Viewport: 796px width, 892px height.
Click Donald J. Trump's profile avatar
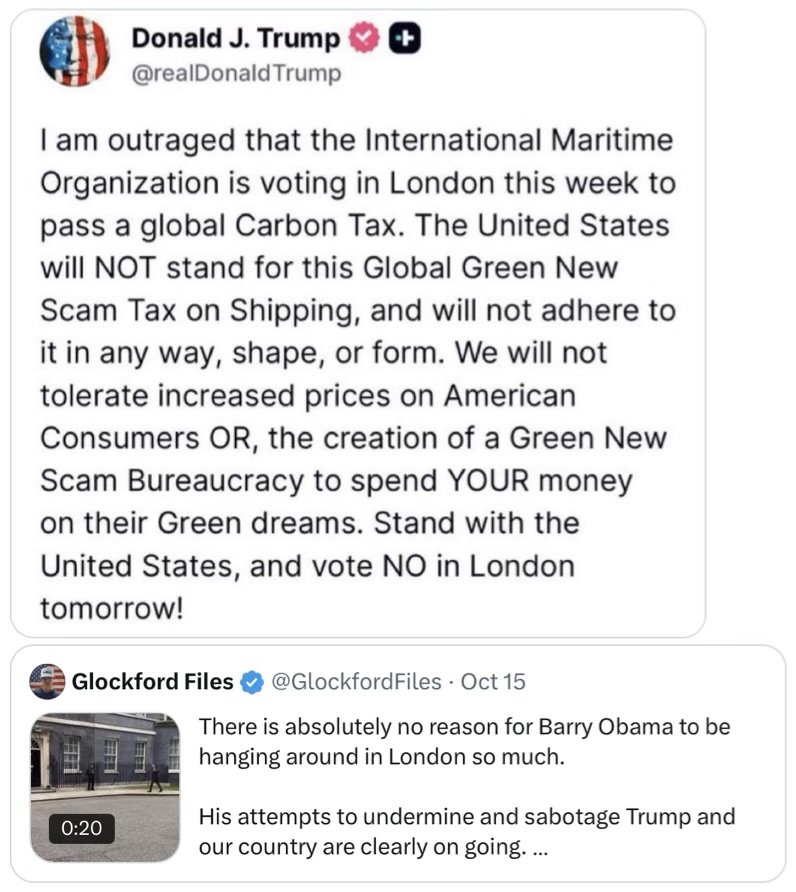coord(75,52)
